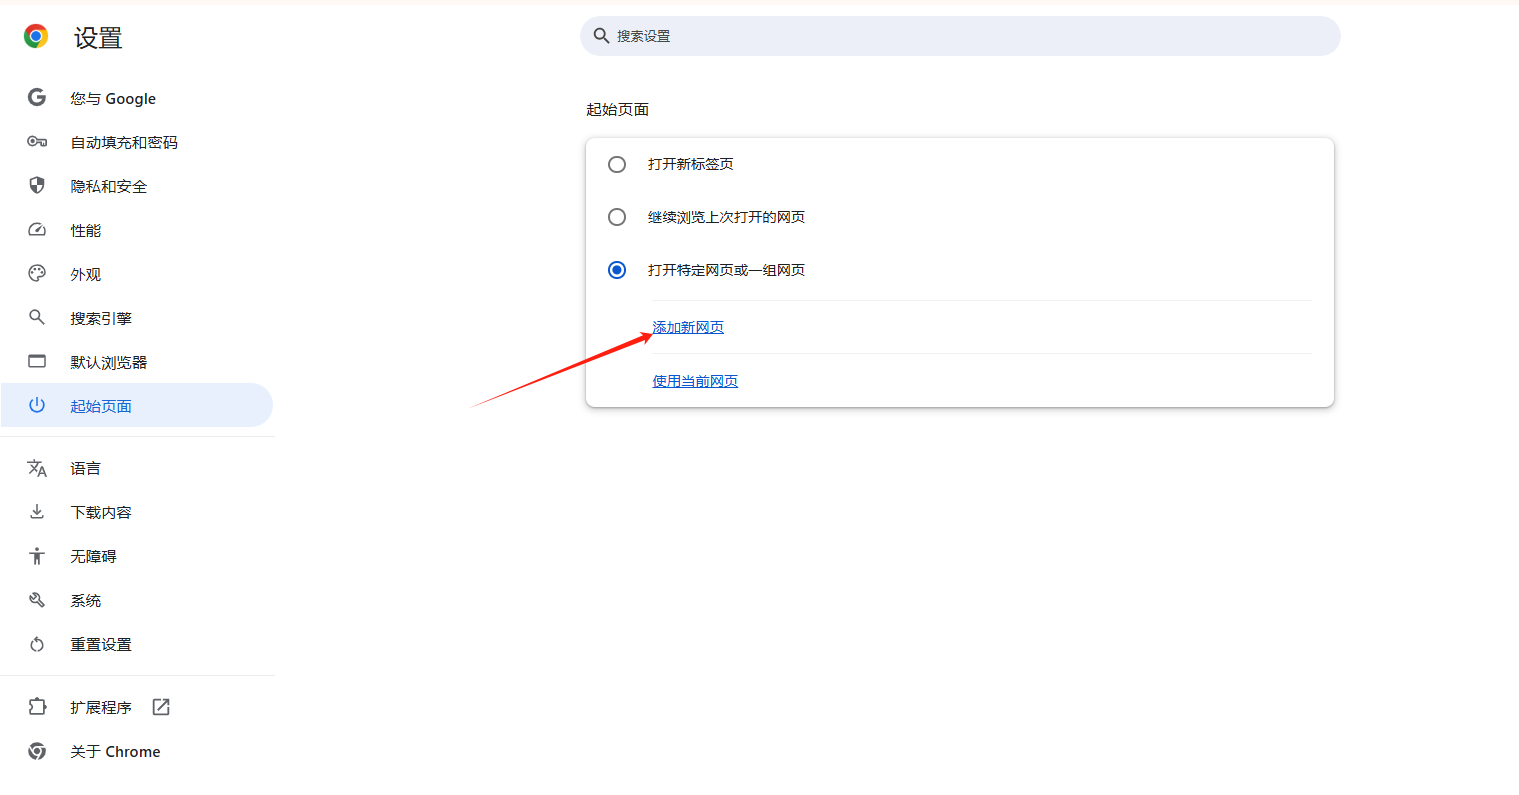Click the reset icon beside 重置设置

point(37,644)
